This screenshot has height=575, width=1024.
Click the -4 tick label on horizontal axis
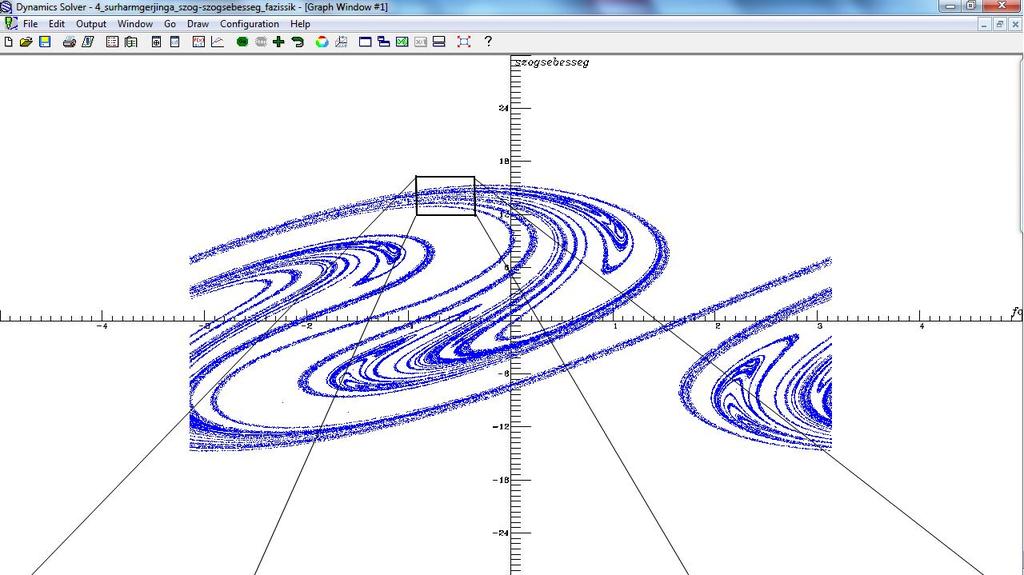102,325
